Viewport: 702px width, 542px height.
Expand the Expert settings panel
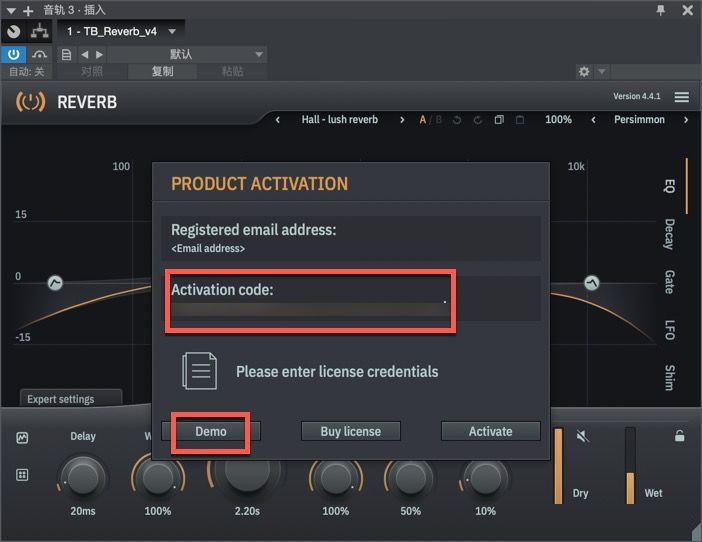[x=71, y=398]
